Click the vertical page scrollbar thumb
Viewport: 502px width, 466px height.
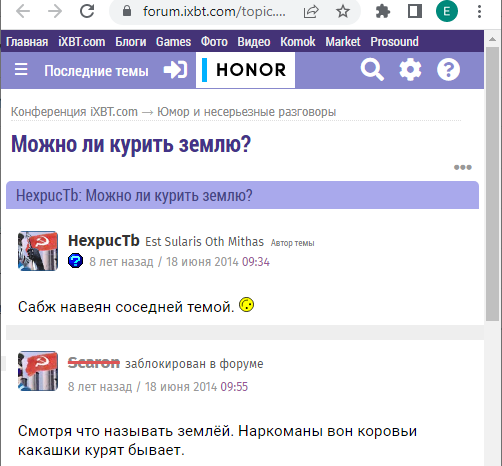[492, 183]
